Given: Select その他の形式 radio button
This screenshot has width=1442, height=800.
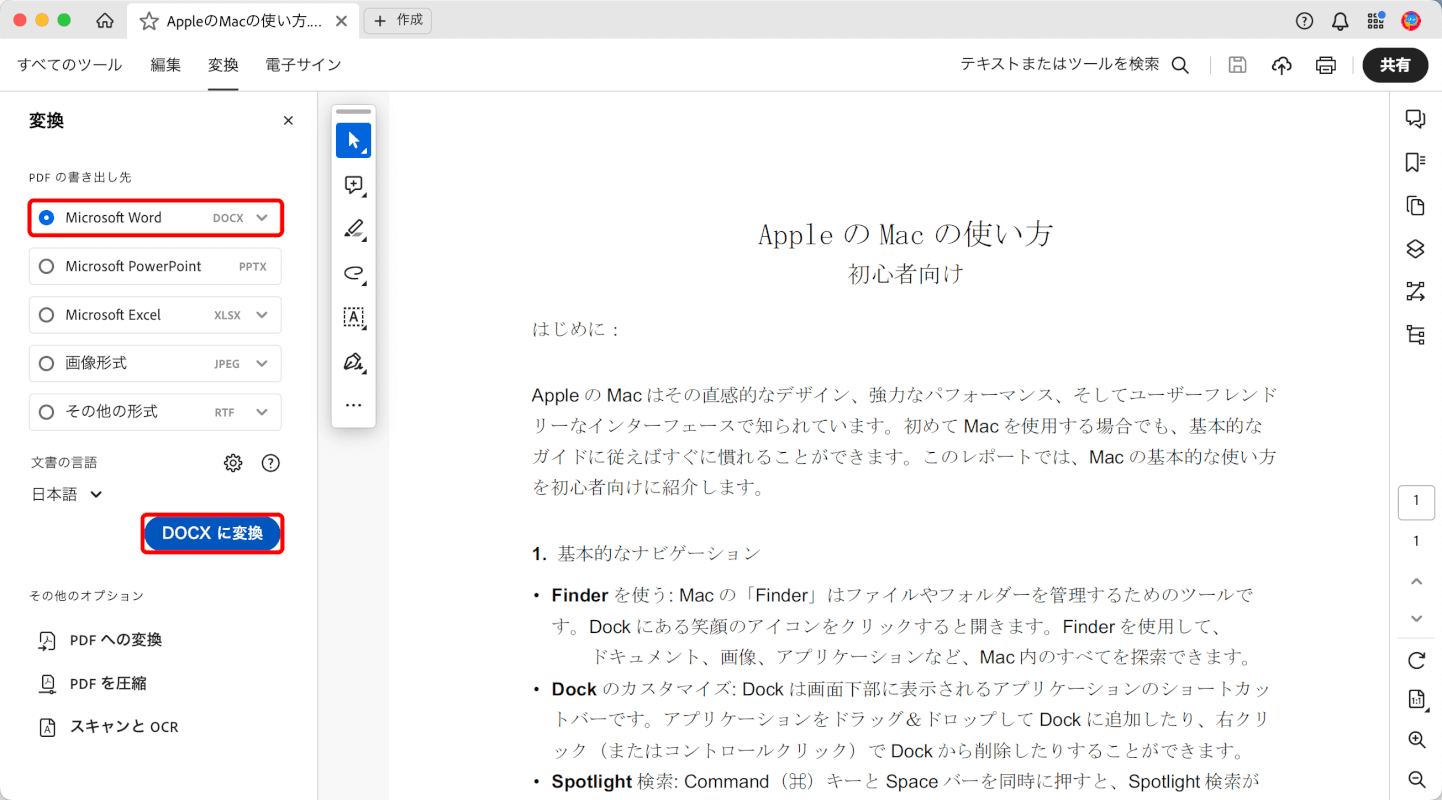Looking at the screenshot, I should tap(46, 412).
